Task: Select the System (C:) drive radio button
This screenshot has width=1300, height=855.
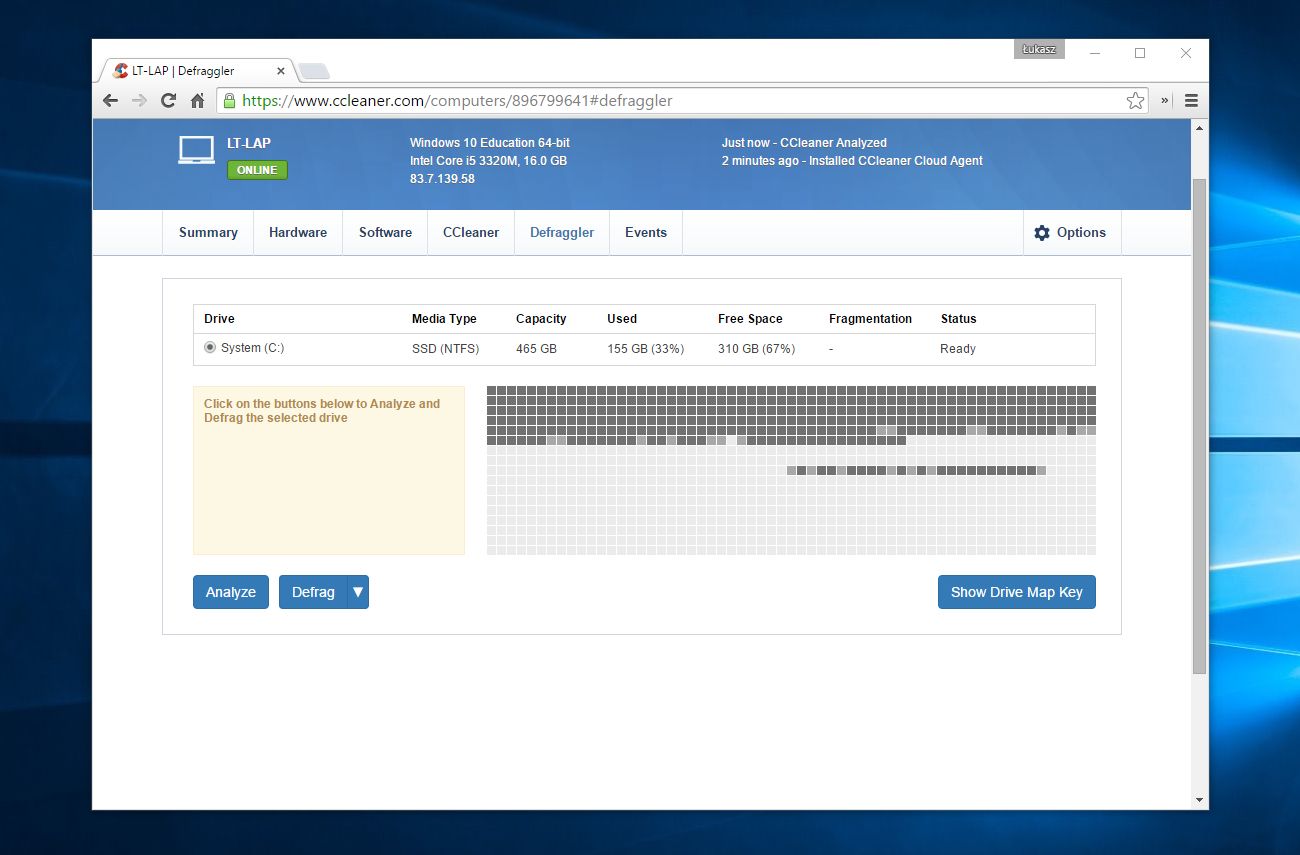Action: point(210,348)
